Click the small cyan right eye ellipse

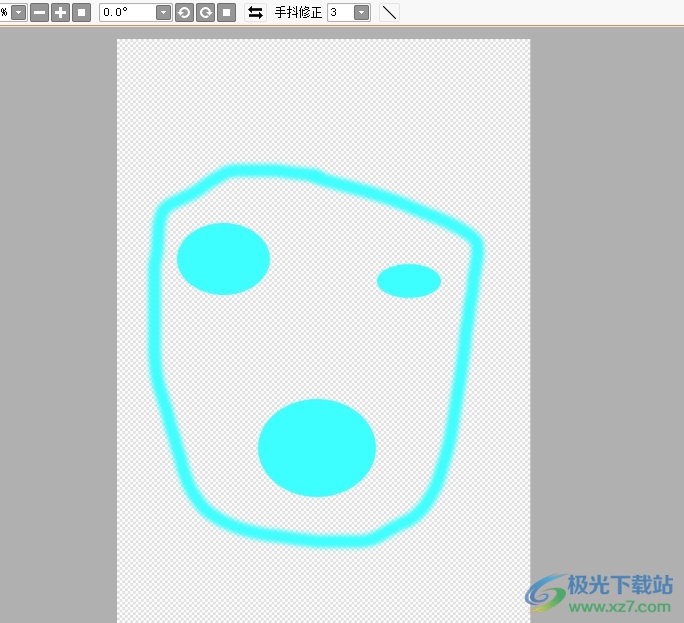click(x=409, y=281)
